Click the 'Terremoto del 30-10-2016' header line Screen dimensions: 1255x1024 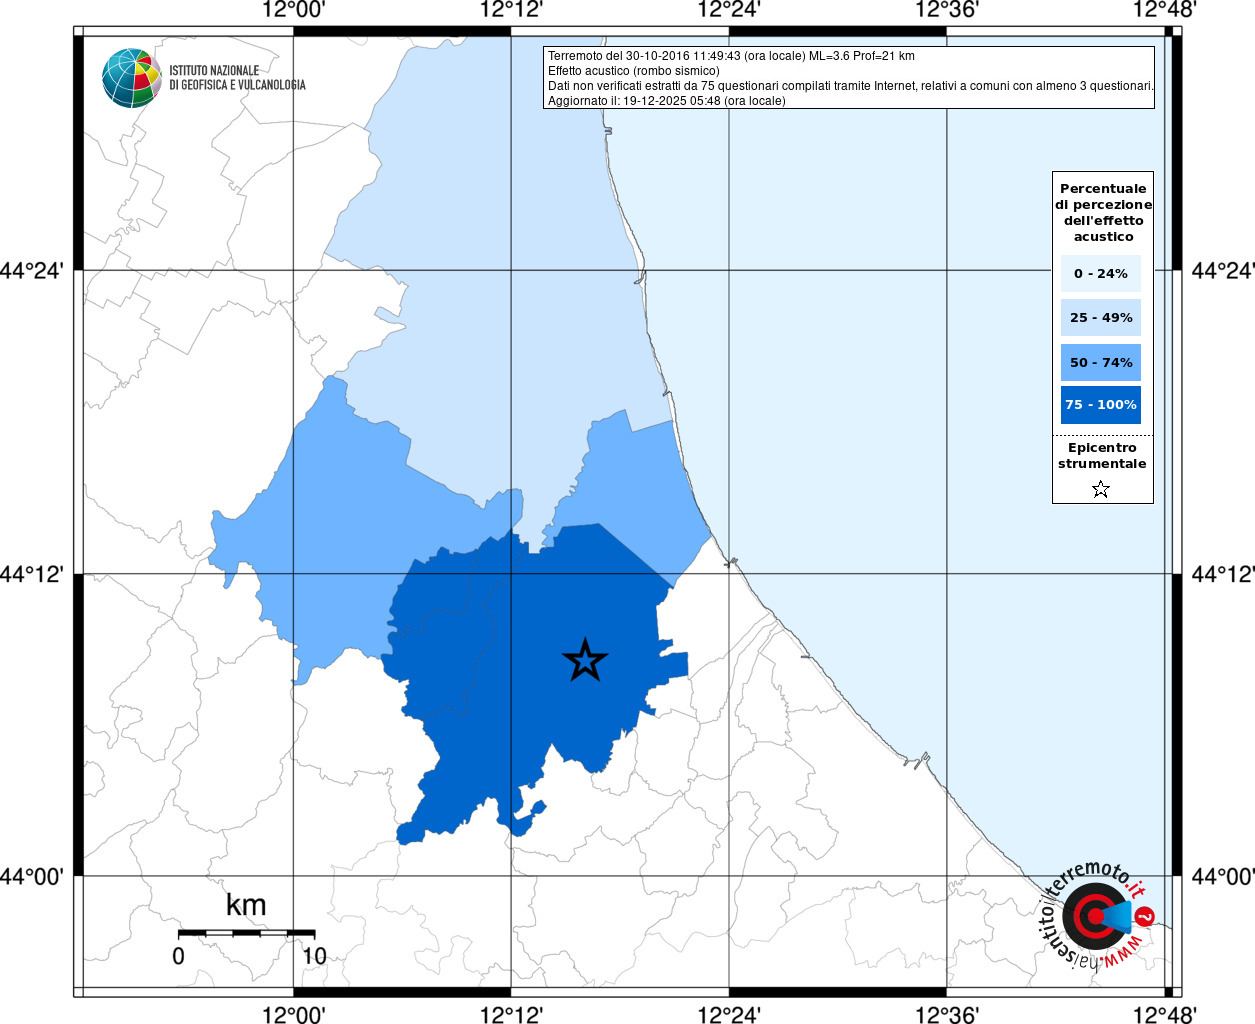[x=731, y=56]
